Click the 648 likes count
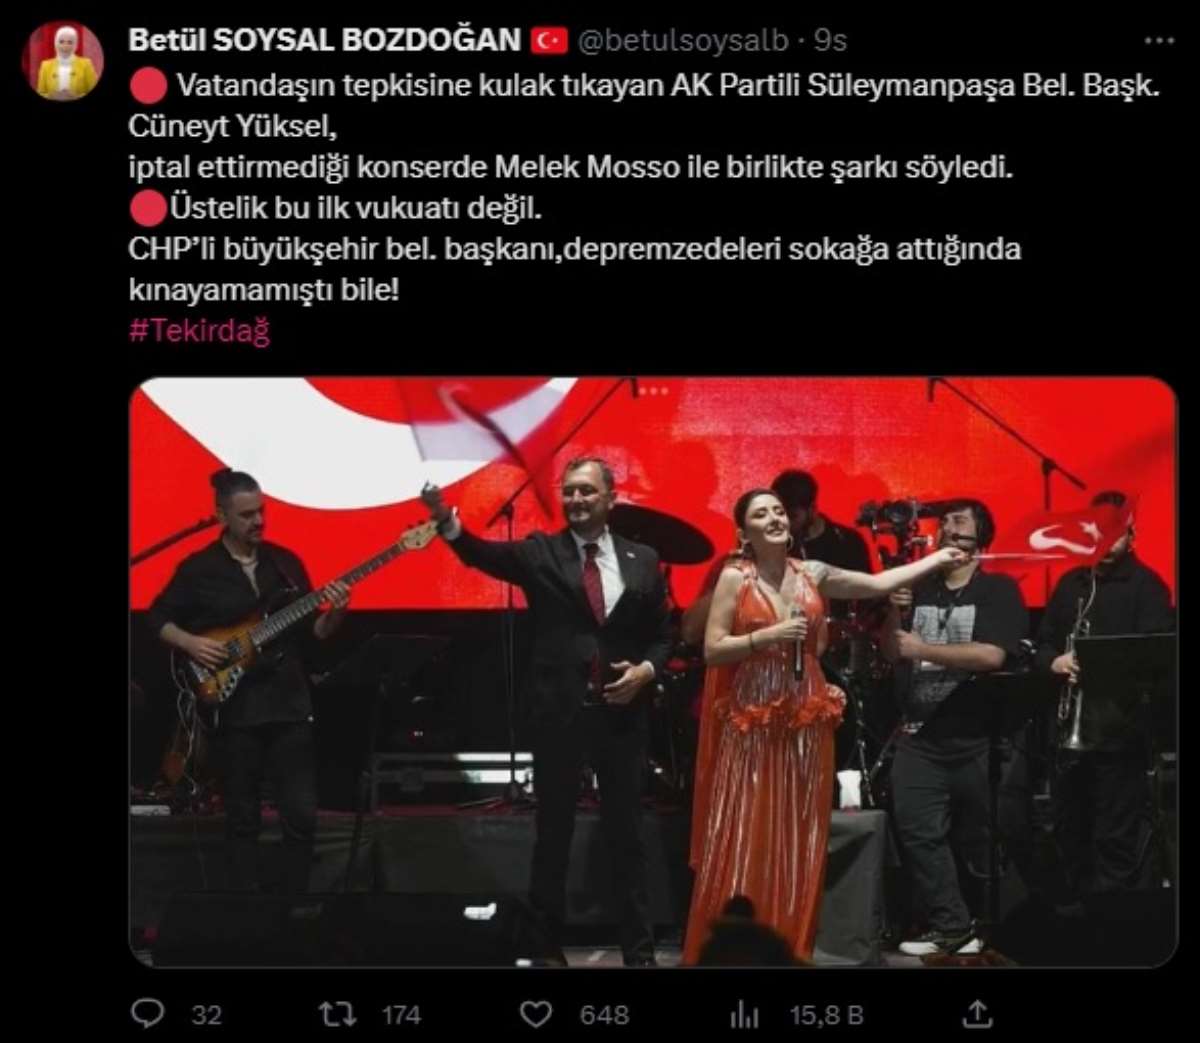 604,1015
